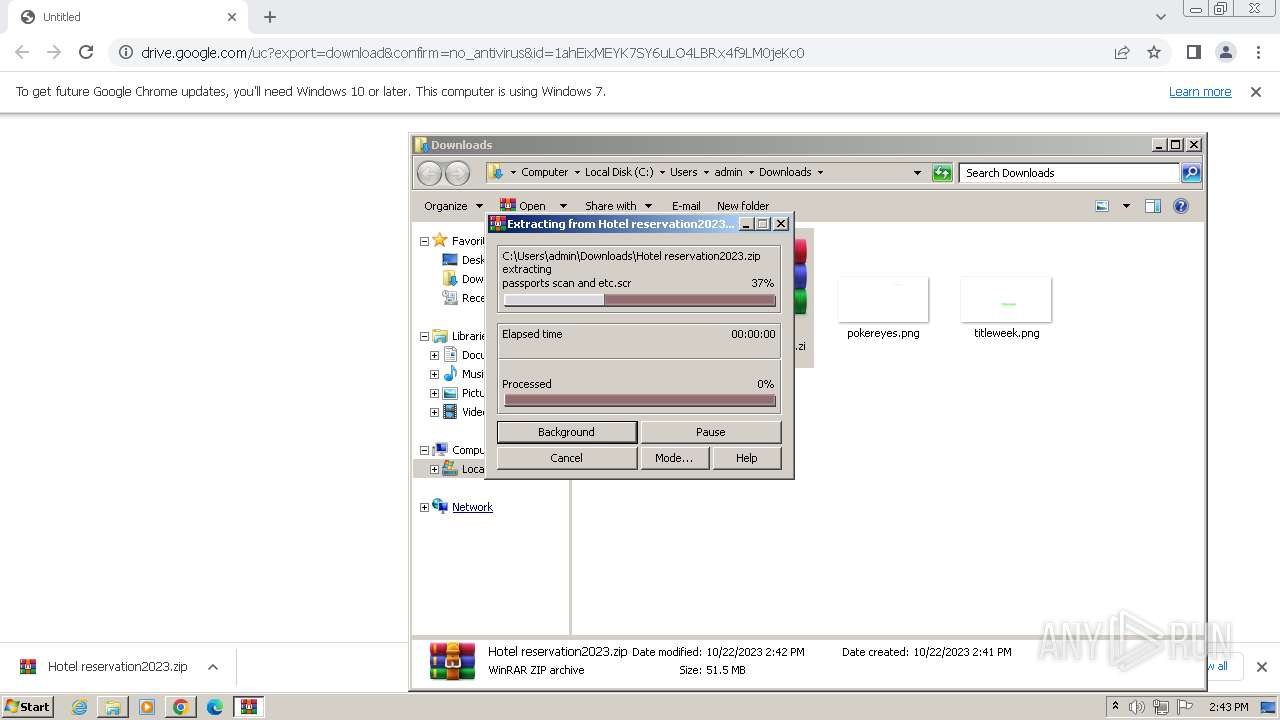Click the Chrome forward arrow
Screen dimensions: 1280x720
tap(54, 52)
